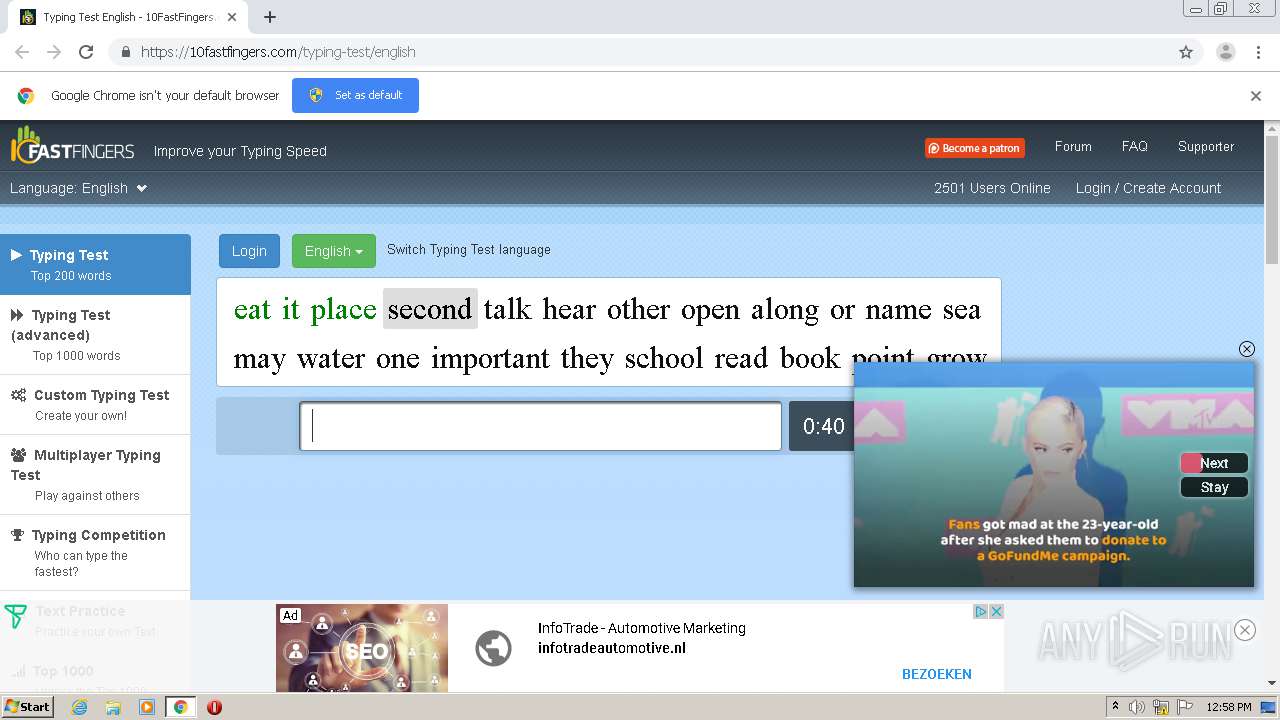
Task: Close the Typing Test English tab
Action: click(232, 17)
